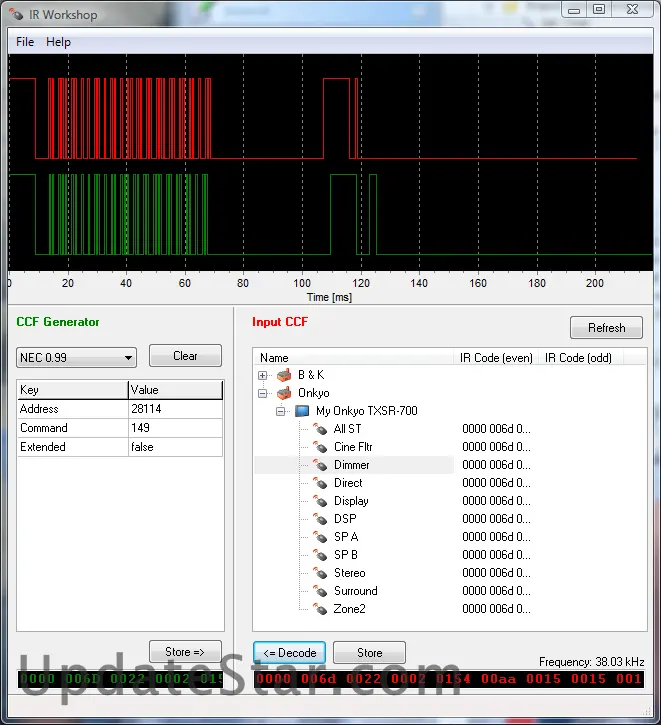The image size is (661, 725).
Task: Click the remote icon next to Surround
Action: [321, 591]
